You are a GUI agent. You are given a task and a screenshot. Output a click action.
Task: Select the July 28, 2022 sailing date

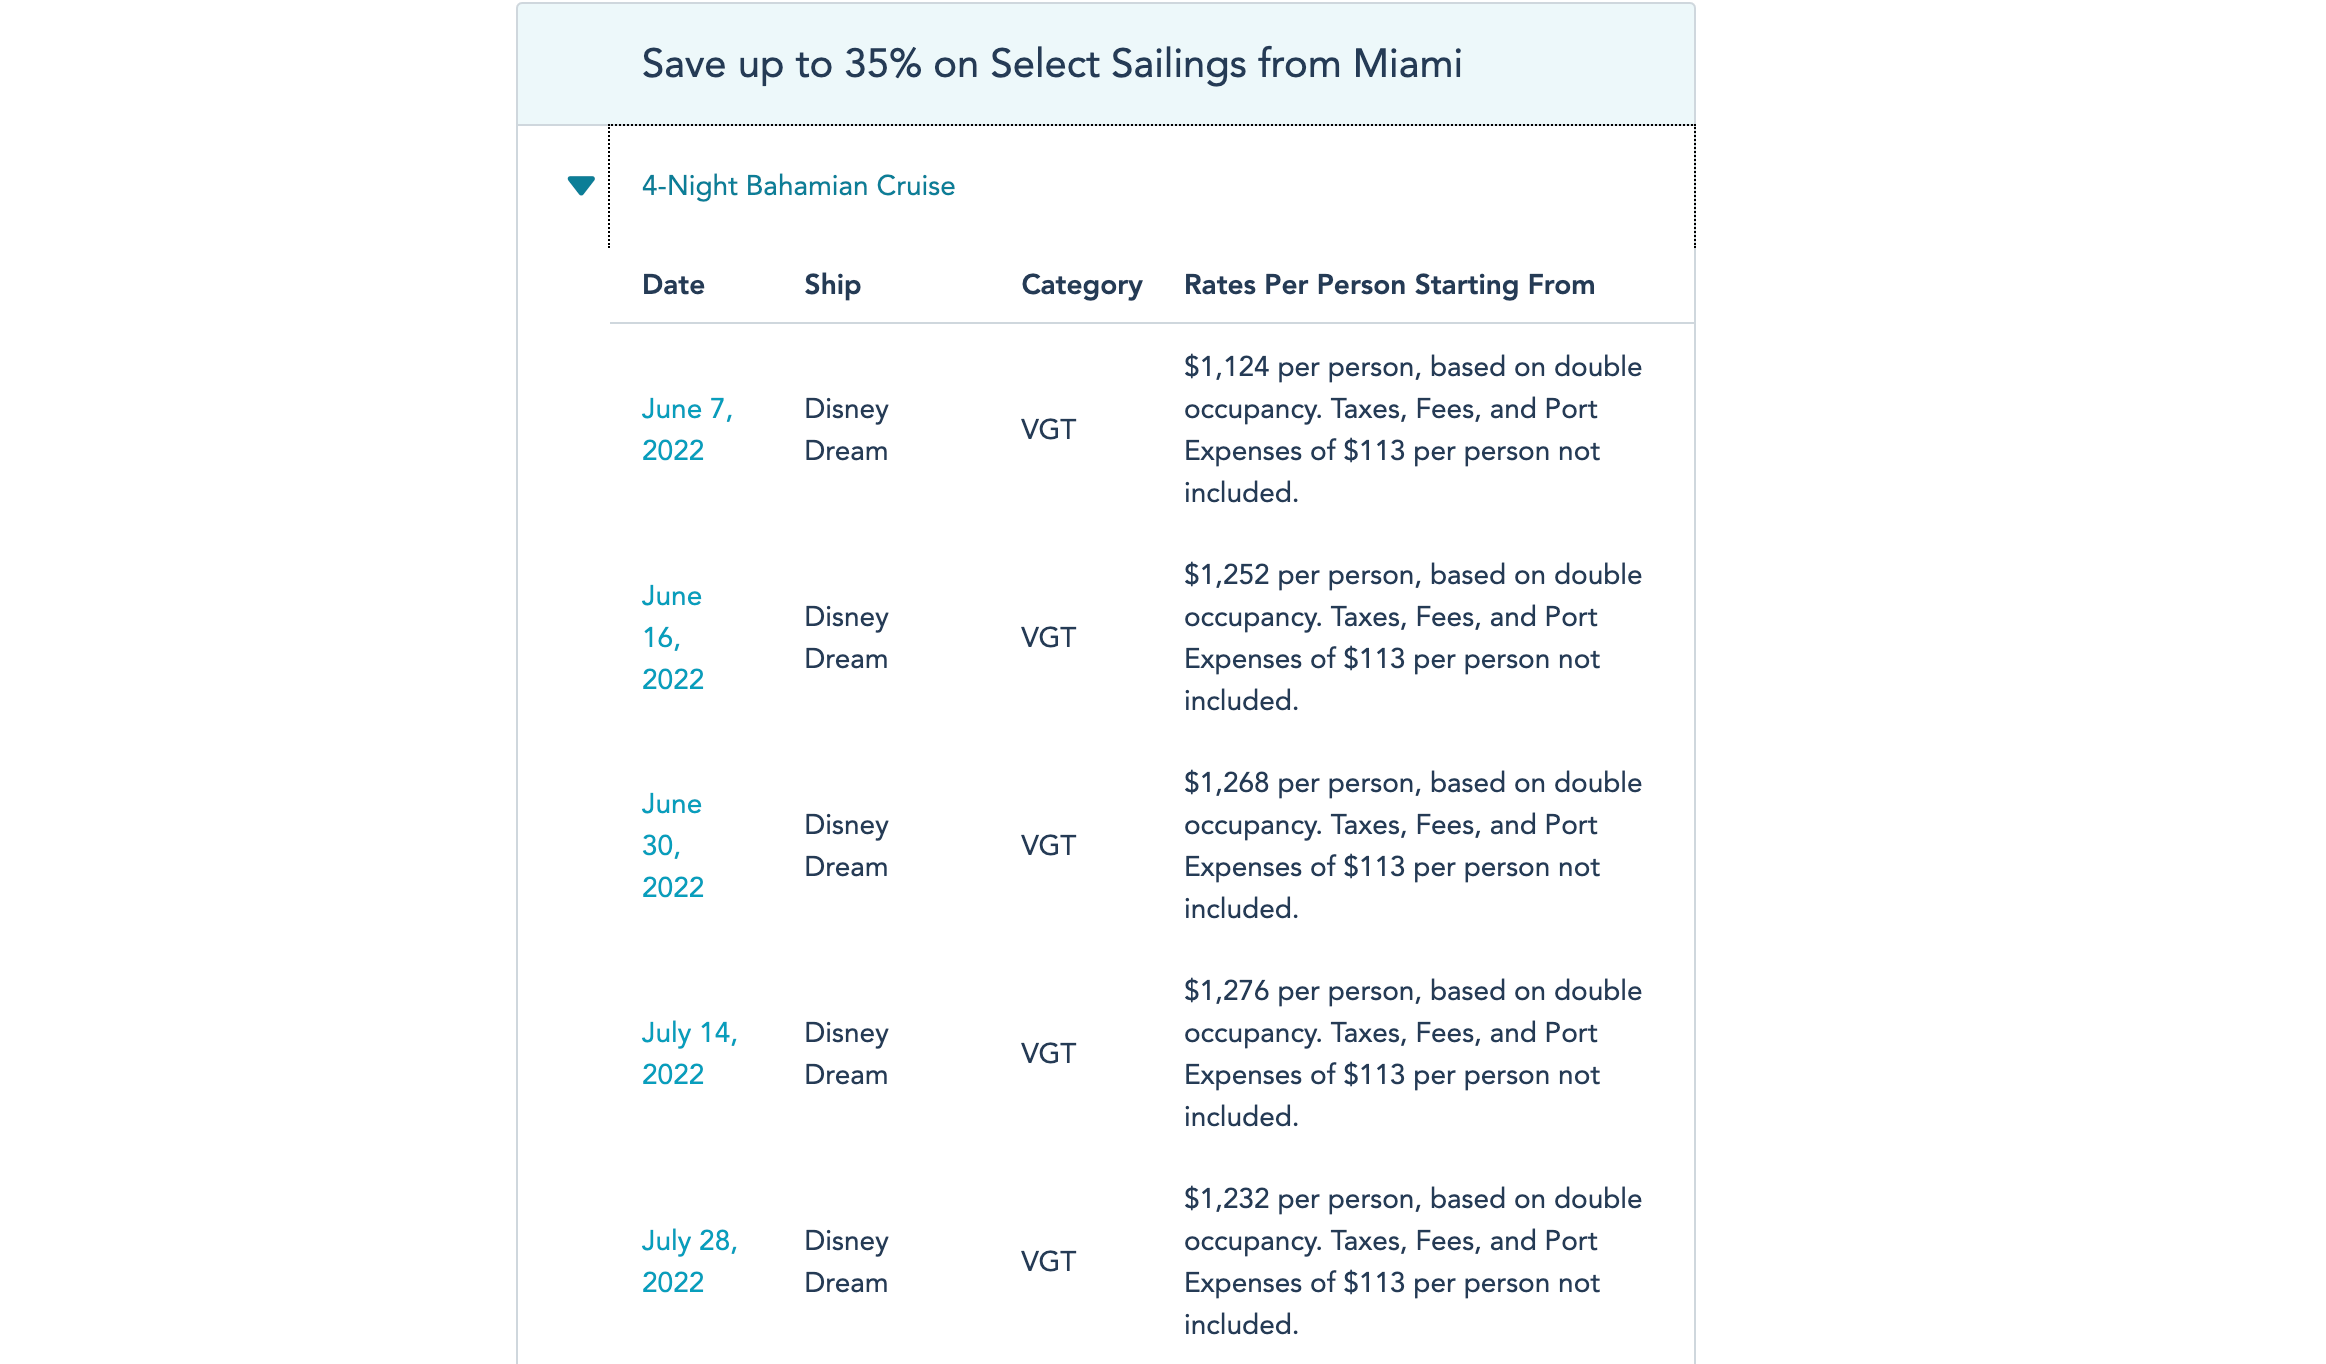click(690, 1261)
